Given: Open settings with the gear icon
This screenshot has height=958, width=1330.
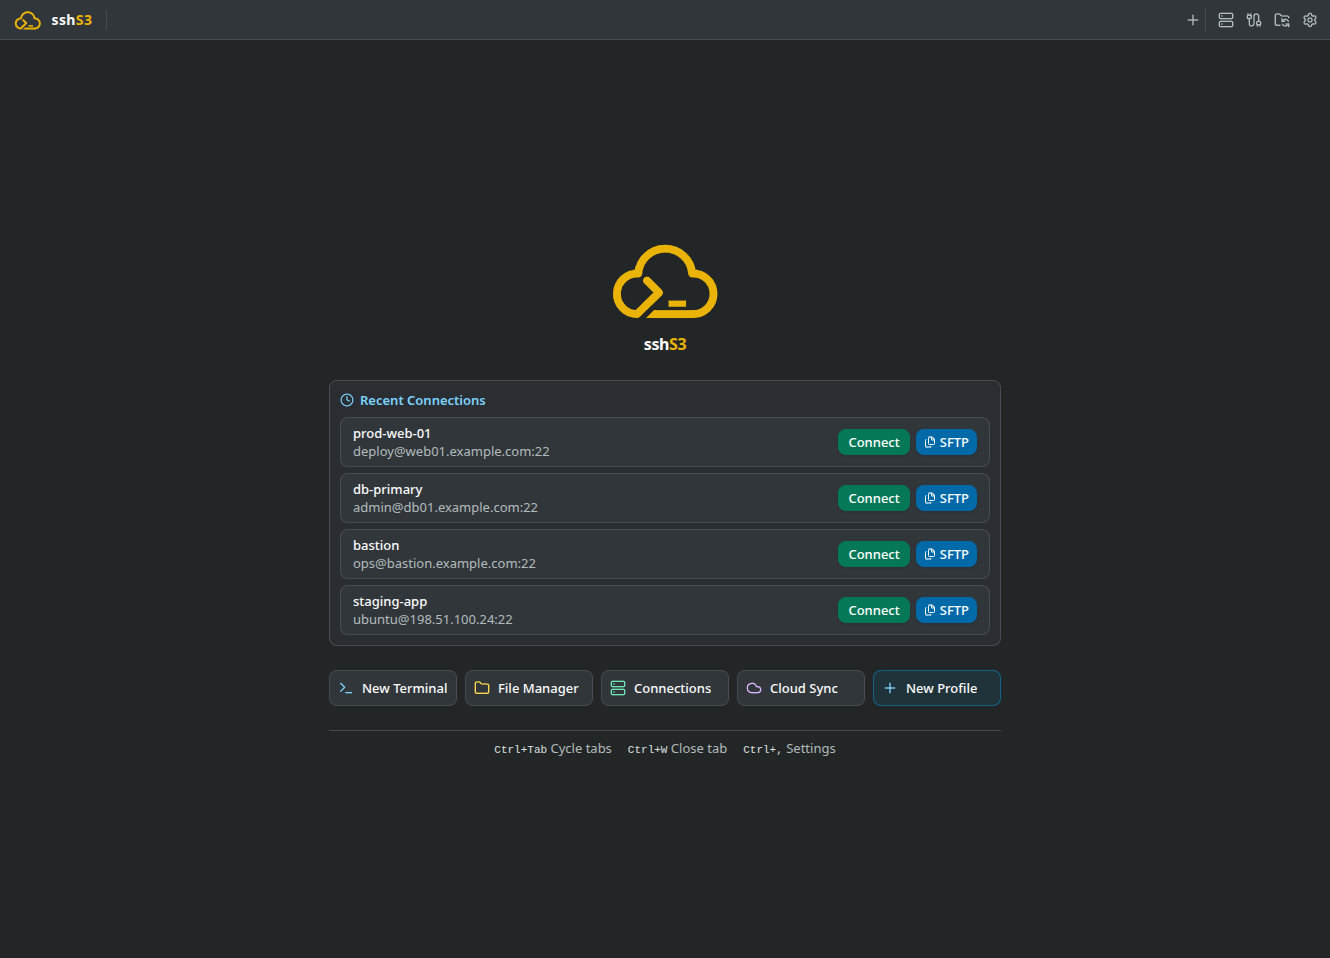Looking at the screenshot, I should point(1310,20).
